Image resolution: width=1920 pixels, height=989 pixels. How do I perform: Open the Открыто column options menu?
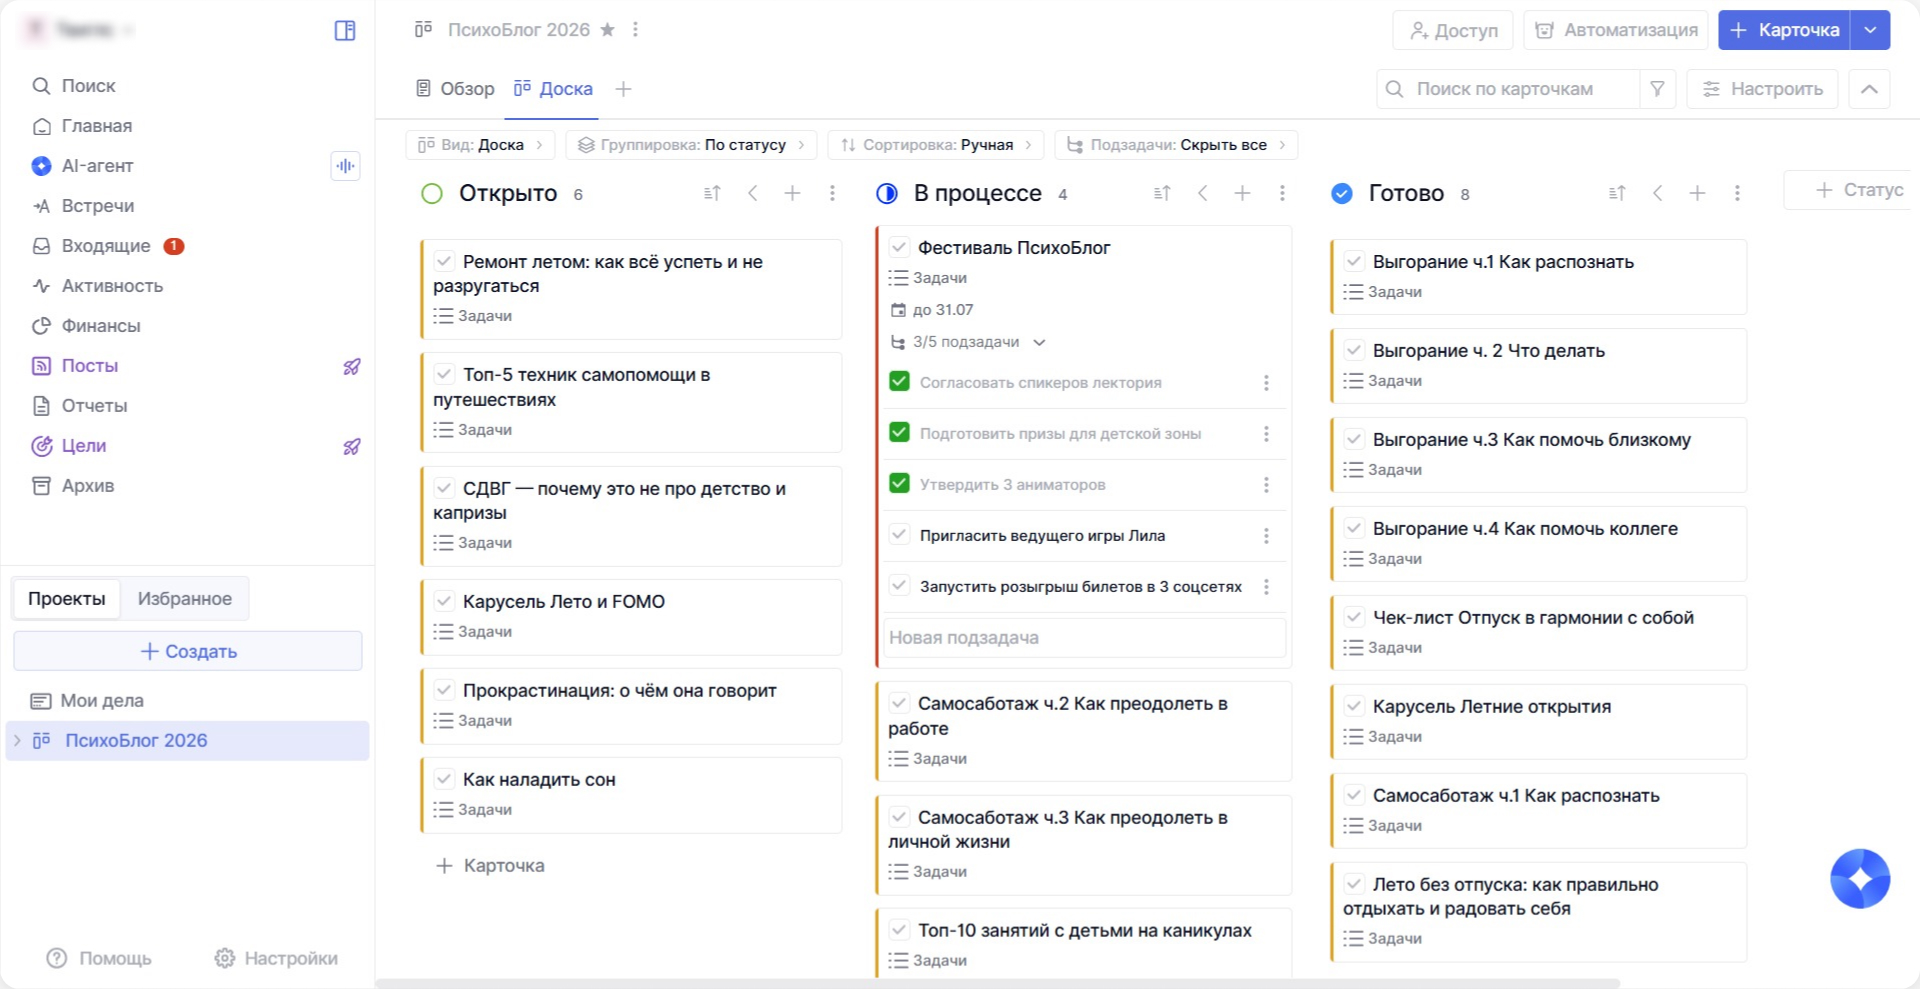(832, 193)
